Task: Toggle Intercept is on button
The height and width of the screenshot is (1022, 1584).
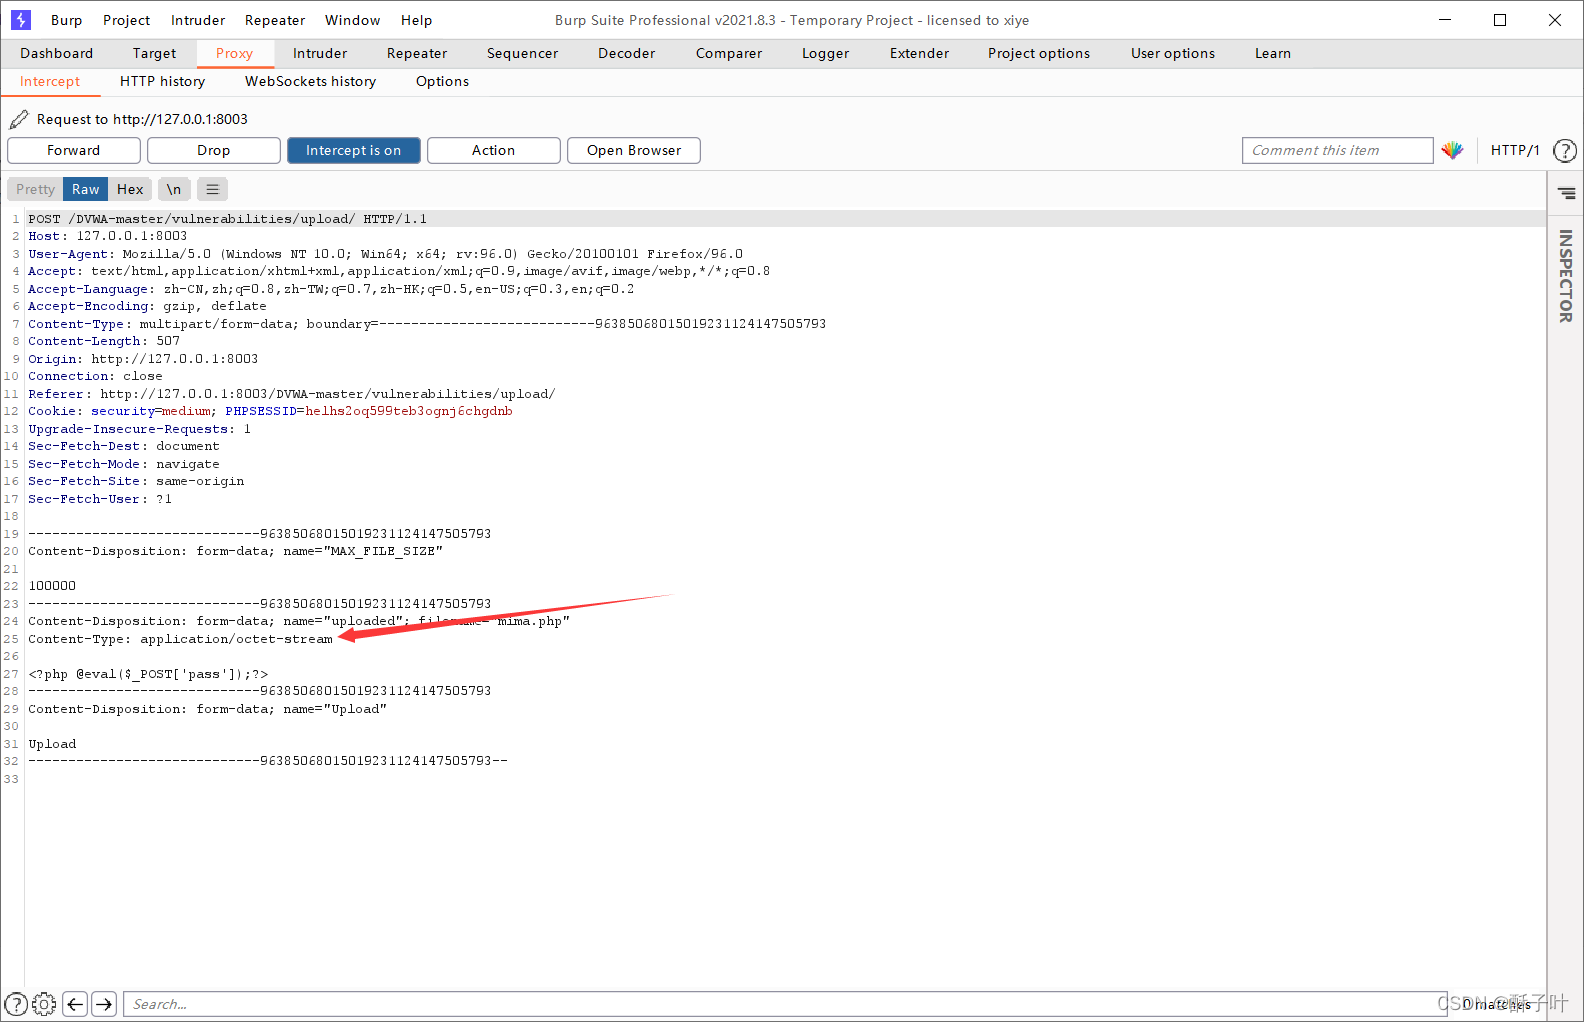Action: tap(354, 150)
